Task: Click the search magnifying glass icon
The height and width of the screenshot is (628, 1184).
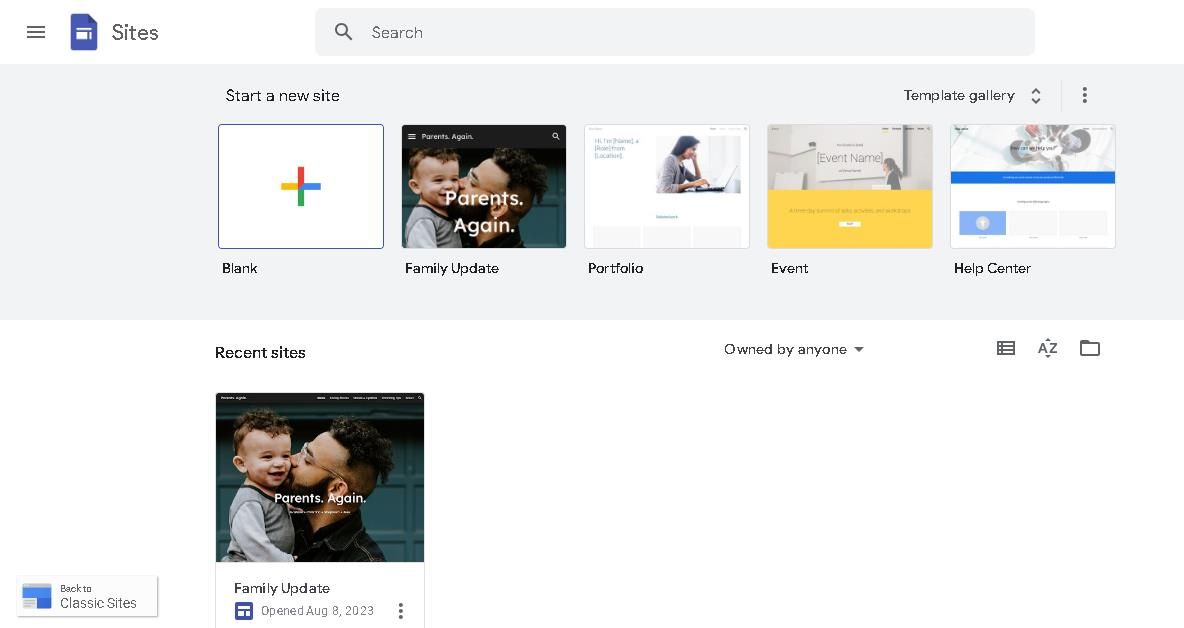Action: [x=344, y=32]
